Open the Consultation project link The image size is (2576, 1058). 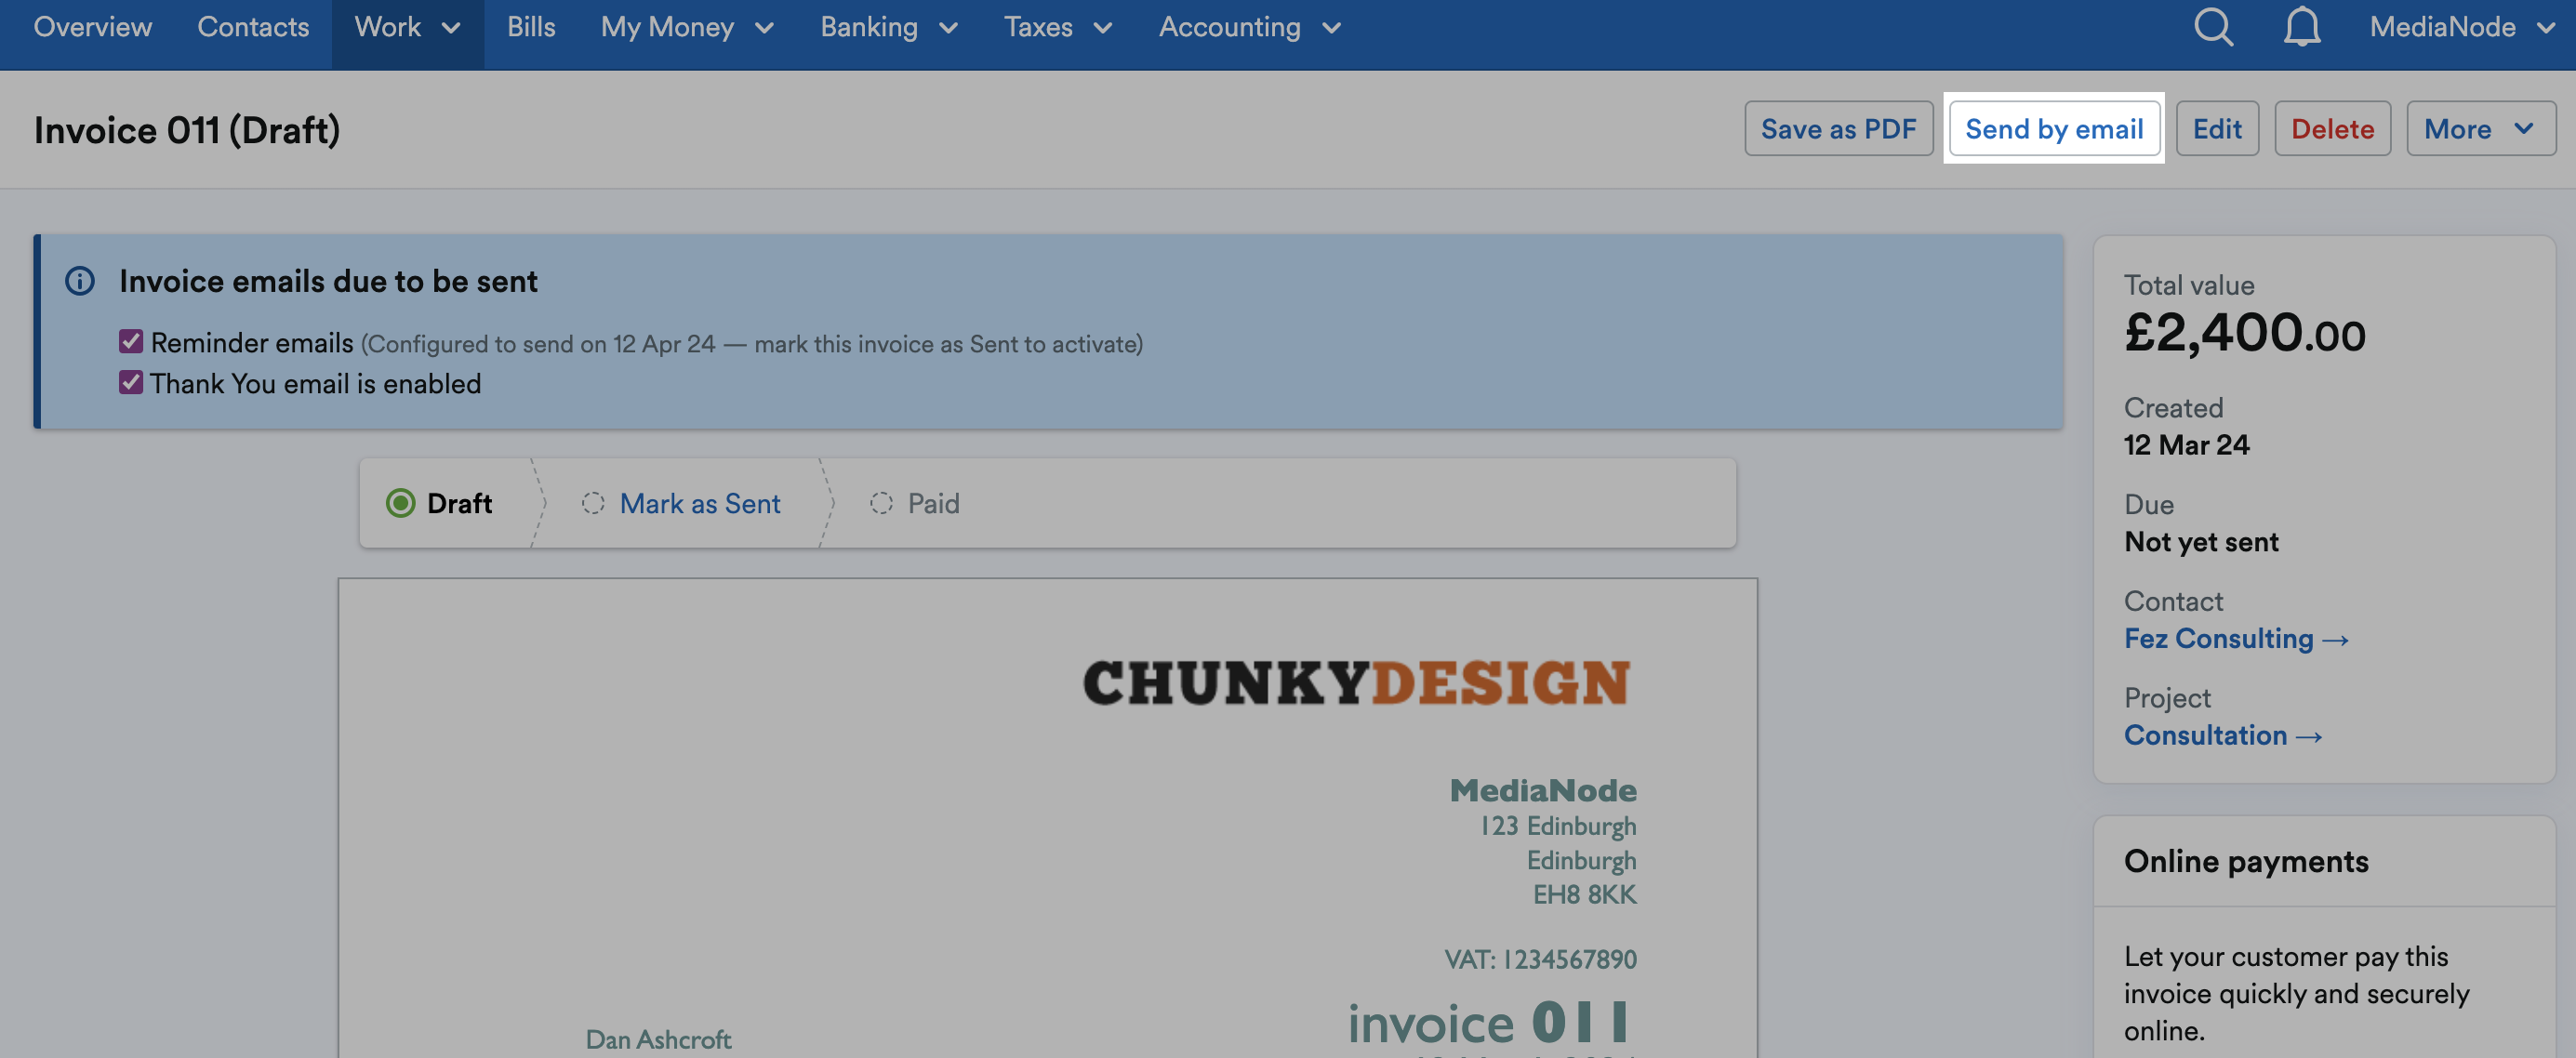tap(2223, 735)
